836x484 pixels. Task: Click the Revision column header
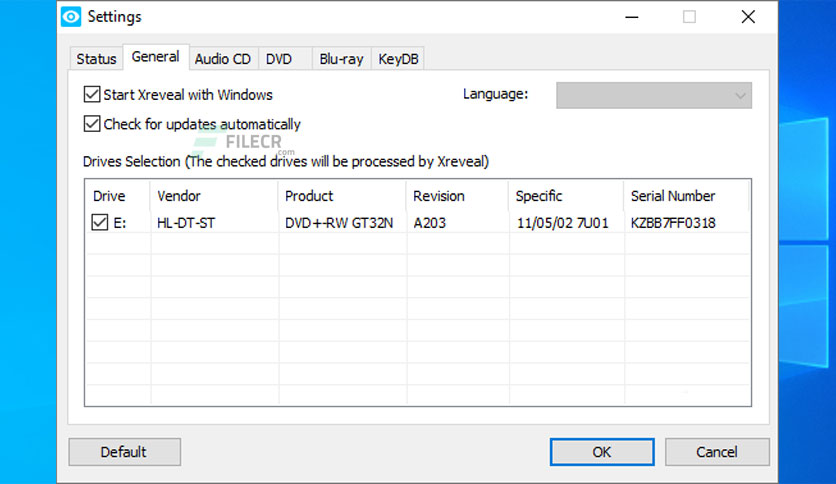click(457, 196)
